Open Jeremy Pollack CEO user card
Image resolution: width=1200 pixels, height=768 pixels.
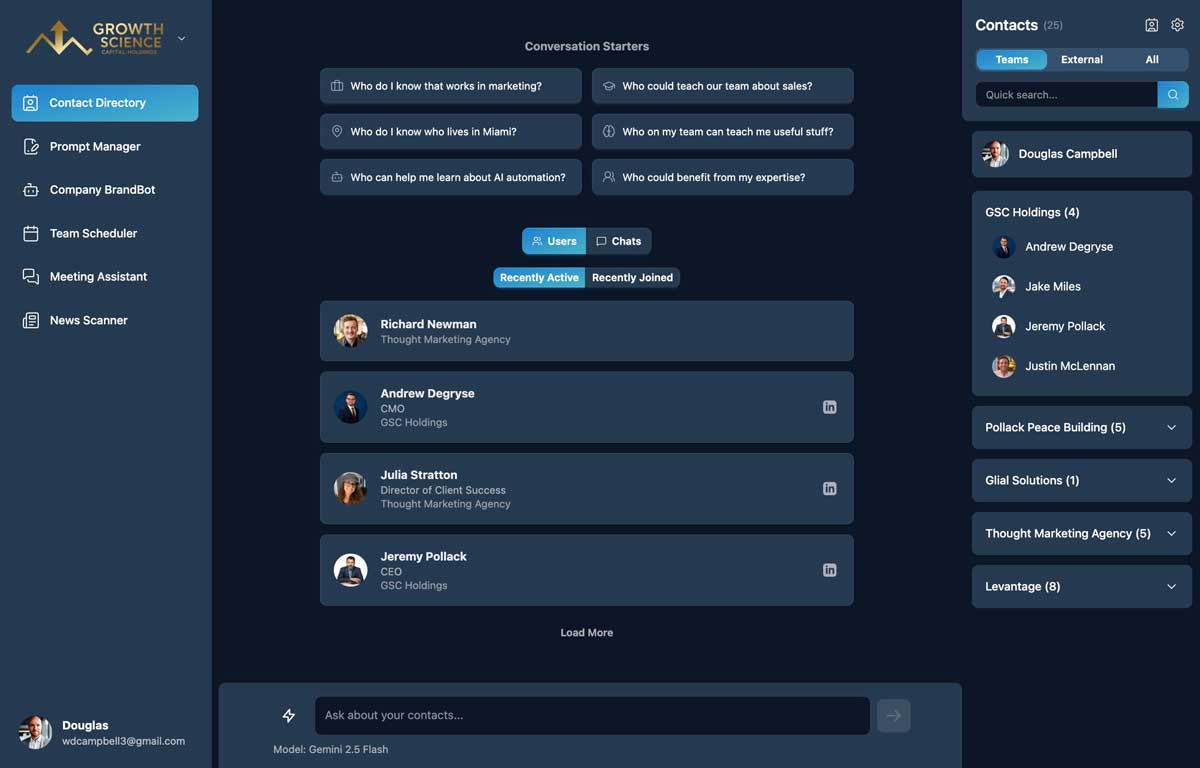coord(587,570)
